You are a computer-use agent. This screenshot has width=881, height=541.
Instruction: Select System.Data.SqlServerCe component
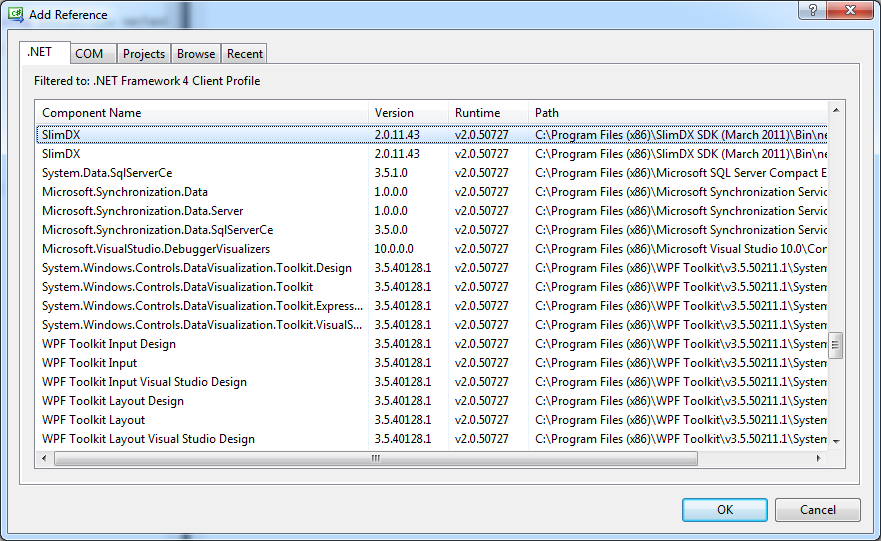pos(432,173)
